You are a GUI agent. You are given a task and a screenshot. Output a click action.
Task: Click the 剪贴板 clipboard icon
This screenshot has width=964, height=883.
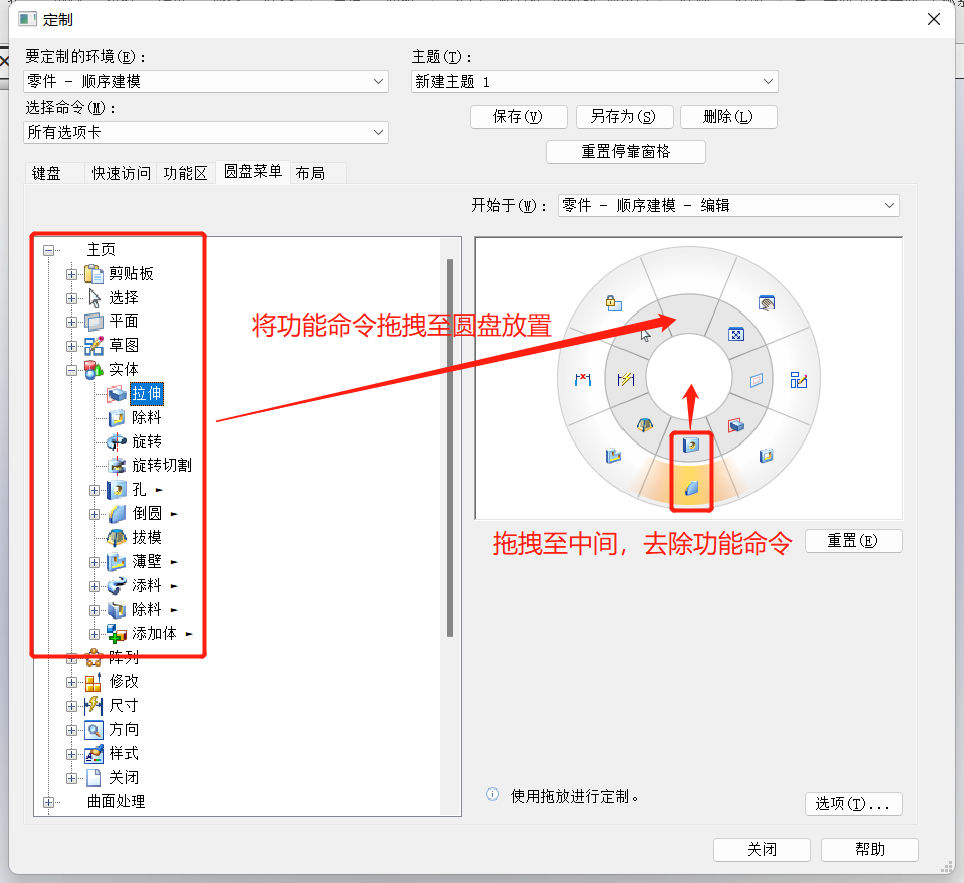click(x=94, y=273)
